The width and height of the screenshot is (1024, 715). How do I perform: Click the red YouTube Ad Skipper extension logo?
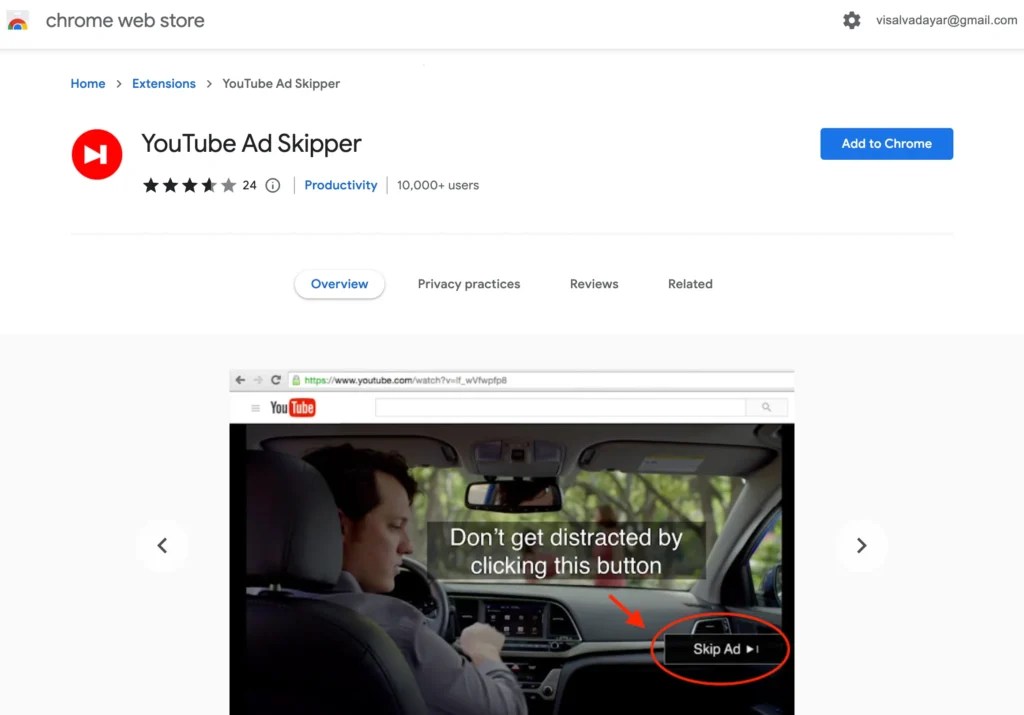coord(96,153)
